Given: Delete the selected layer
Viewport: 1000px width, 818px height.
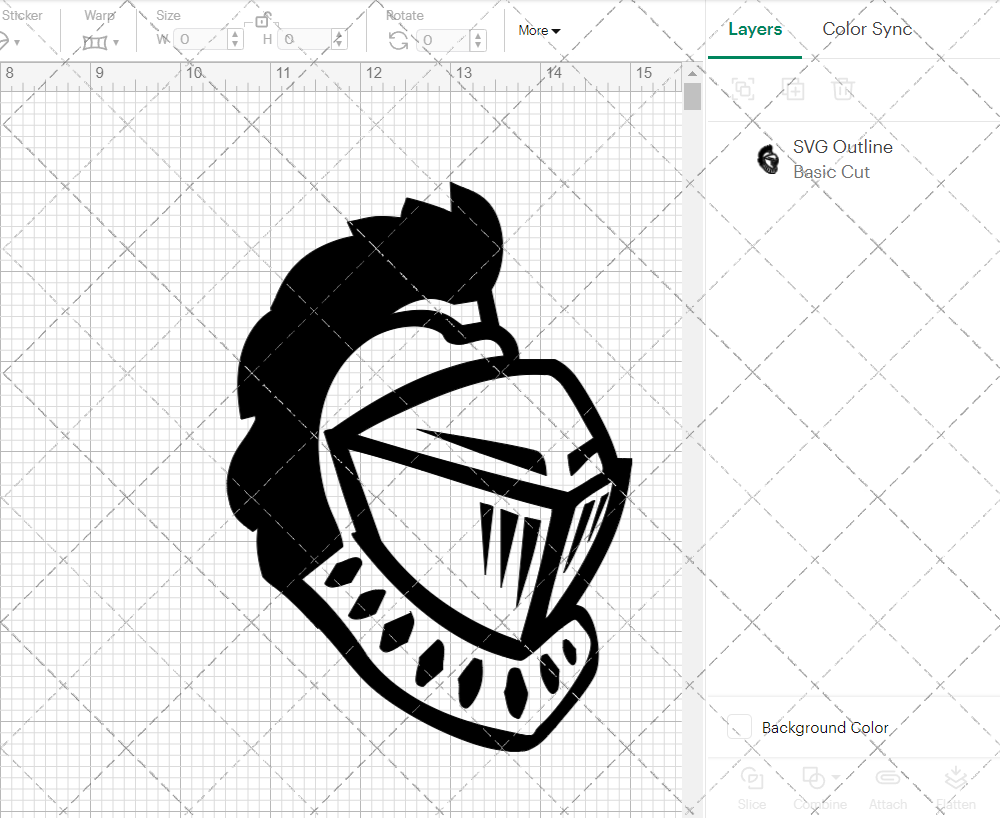Looking at the screenshot, I should (x=843, y=90).
